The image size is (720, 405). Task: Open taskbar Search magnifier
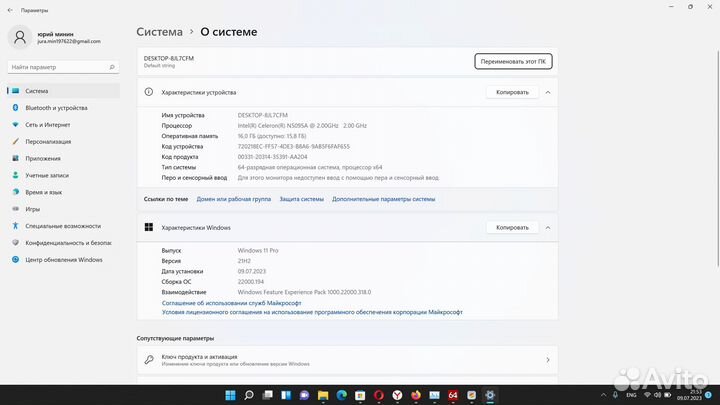pyautogui.click(x=249, y=395)
